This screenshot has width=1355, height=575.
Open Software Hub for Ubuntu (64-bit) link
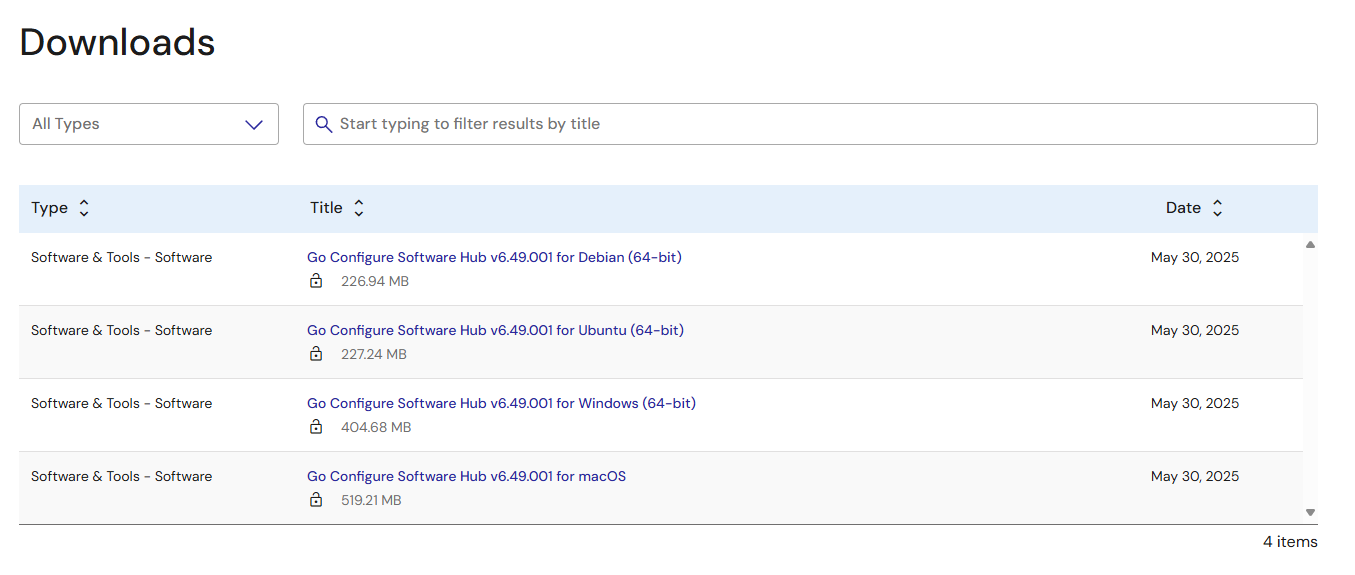[495, 330]
